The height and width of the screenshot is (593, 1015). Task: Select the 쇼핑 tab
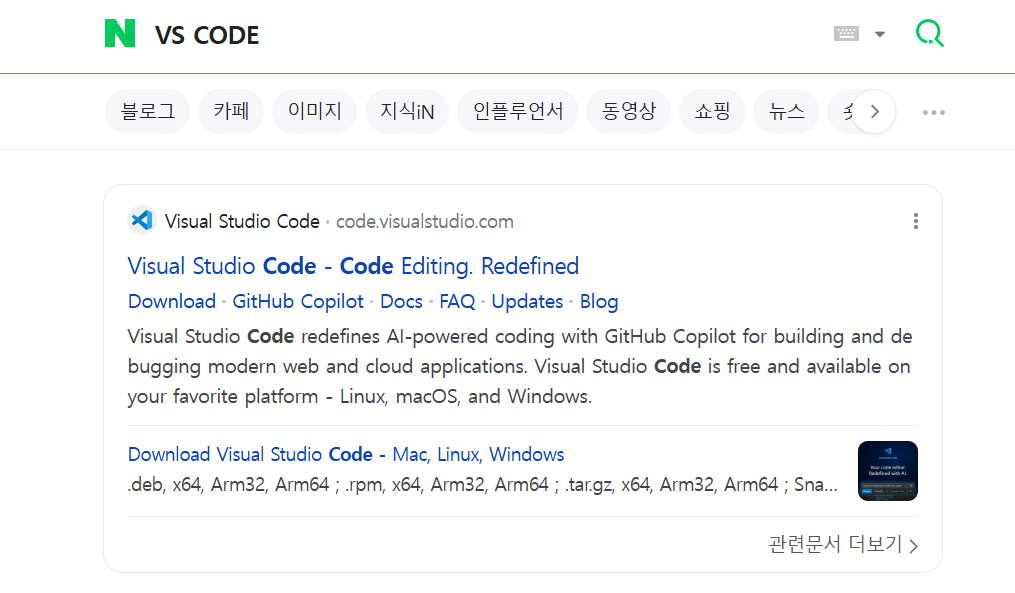coord(712,111)
